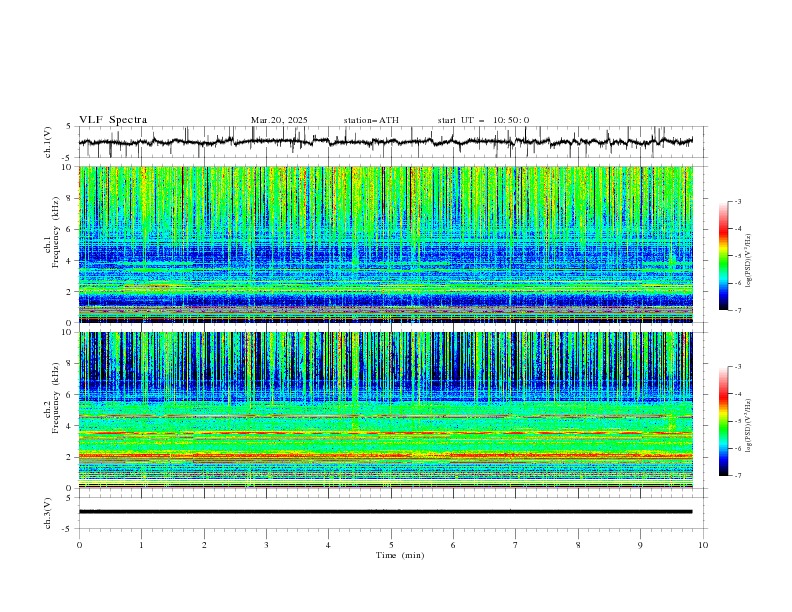Click the time axis tick label "10"
Viewport: 792px width, 612px height.
(x=703, y=545)
